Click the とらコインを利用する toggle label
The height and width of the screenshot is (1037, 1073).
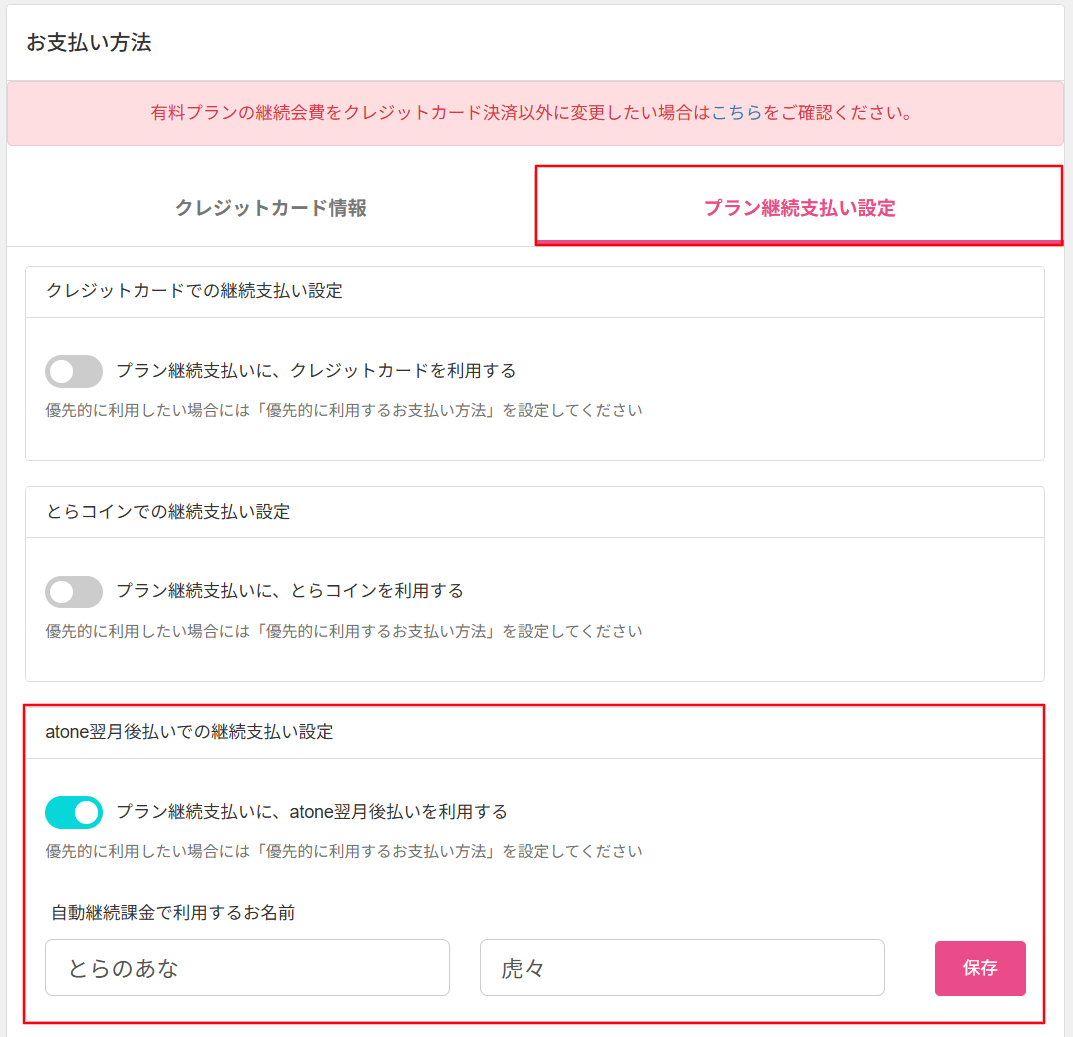click(x=290, y=591)
